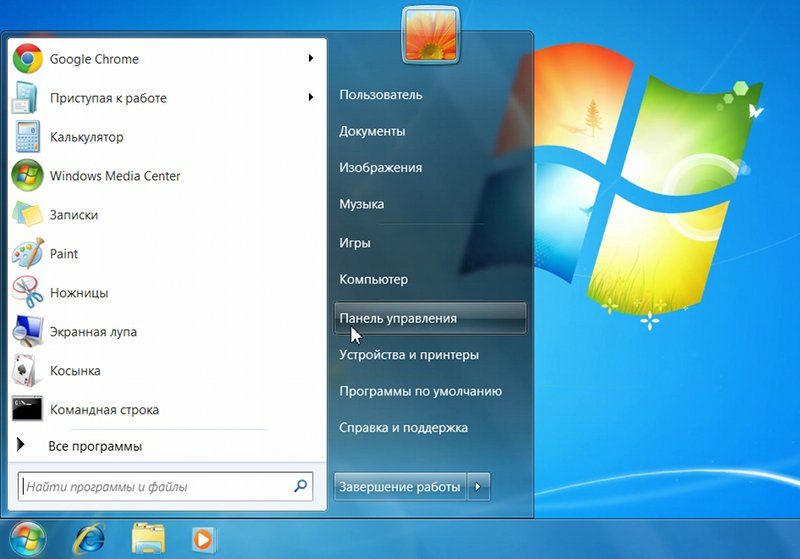Click the magnifier search icon

click(301, 486)
